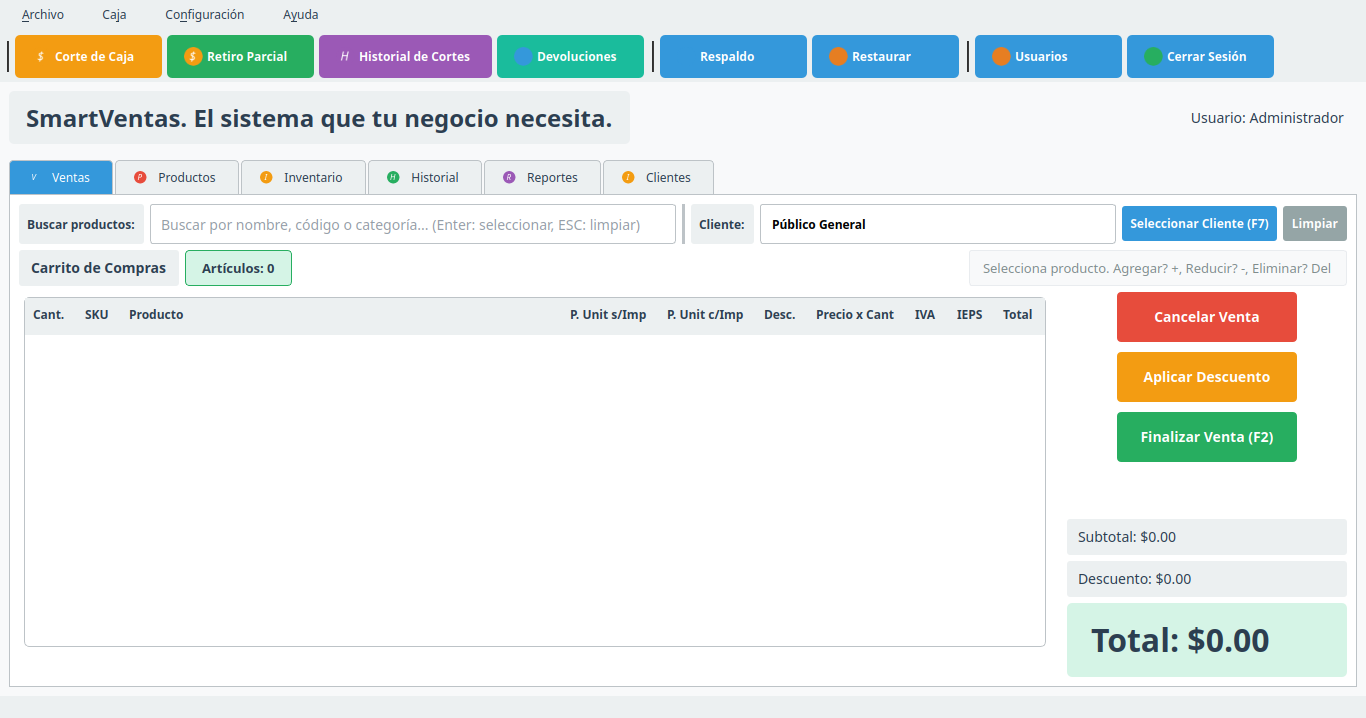This screenshot has height=718, width=1366.
Task: Click the Desc. column header
Action: click(780, 315)
